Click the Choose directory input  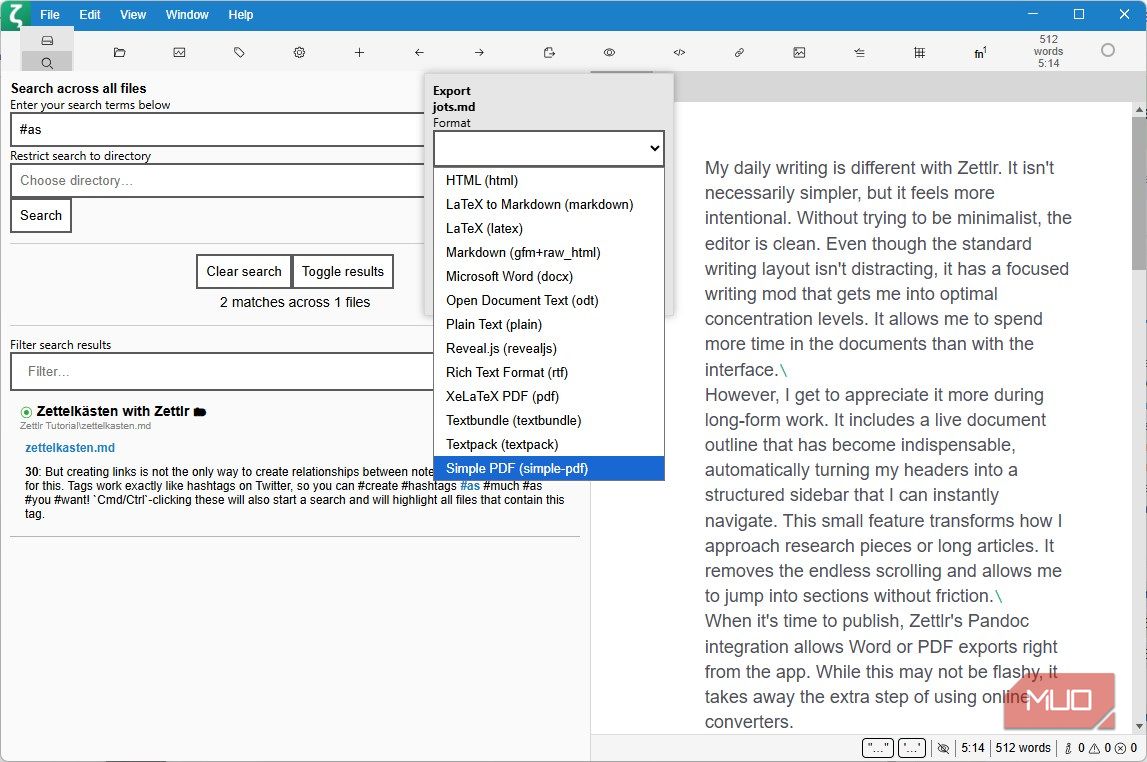[x=218, y=181]
